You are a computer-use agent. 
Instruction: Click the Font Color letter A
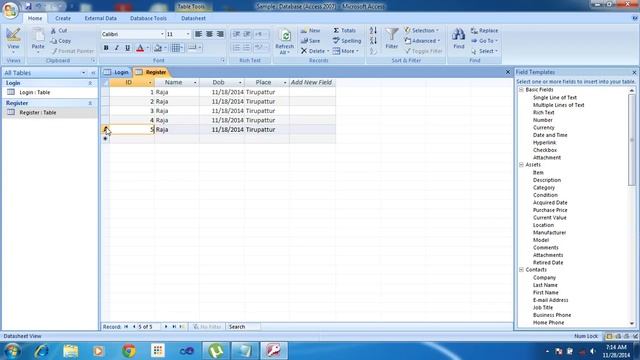coord(140,48)
